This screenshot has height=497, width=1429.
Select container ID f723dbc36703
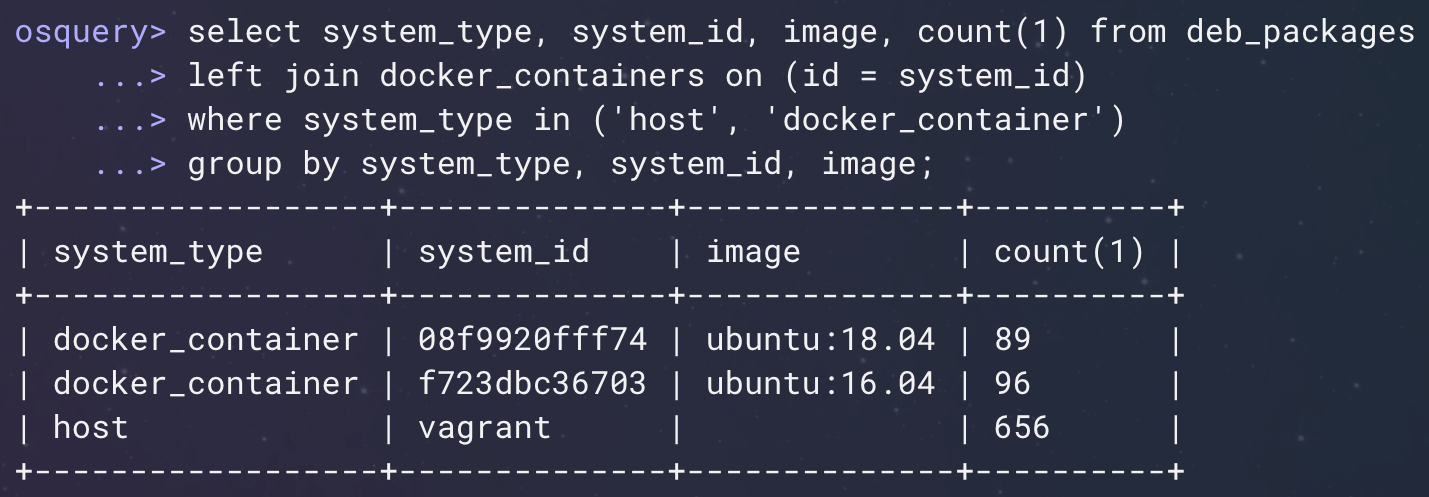(532, 384)
